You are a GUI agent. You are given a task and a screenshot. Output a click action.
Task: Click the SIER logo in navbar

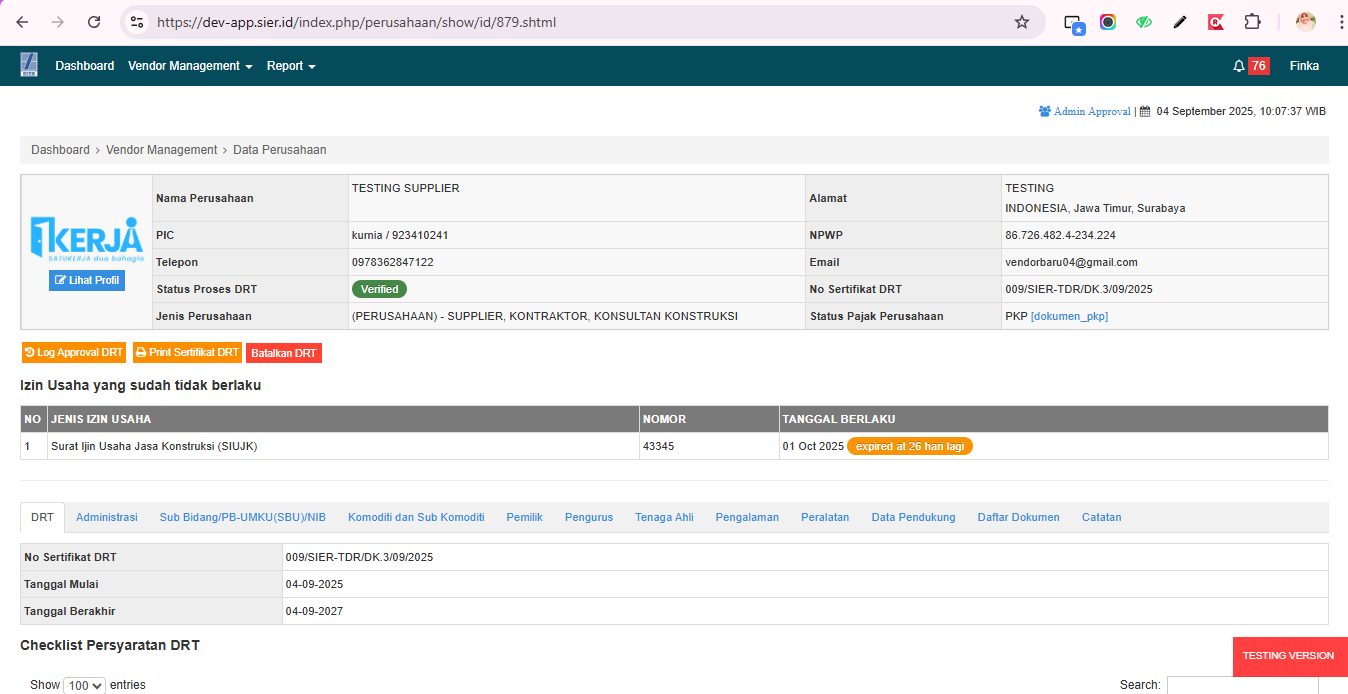29,65
